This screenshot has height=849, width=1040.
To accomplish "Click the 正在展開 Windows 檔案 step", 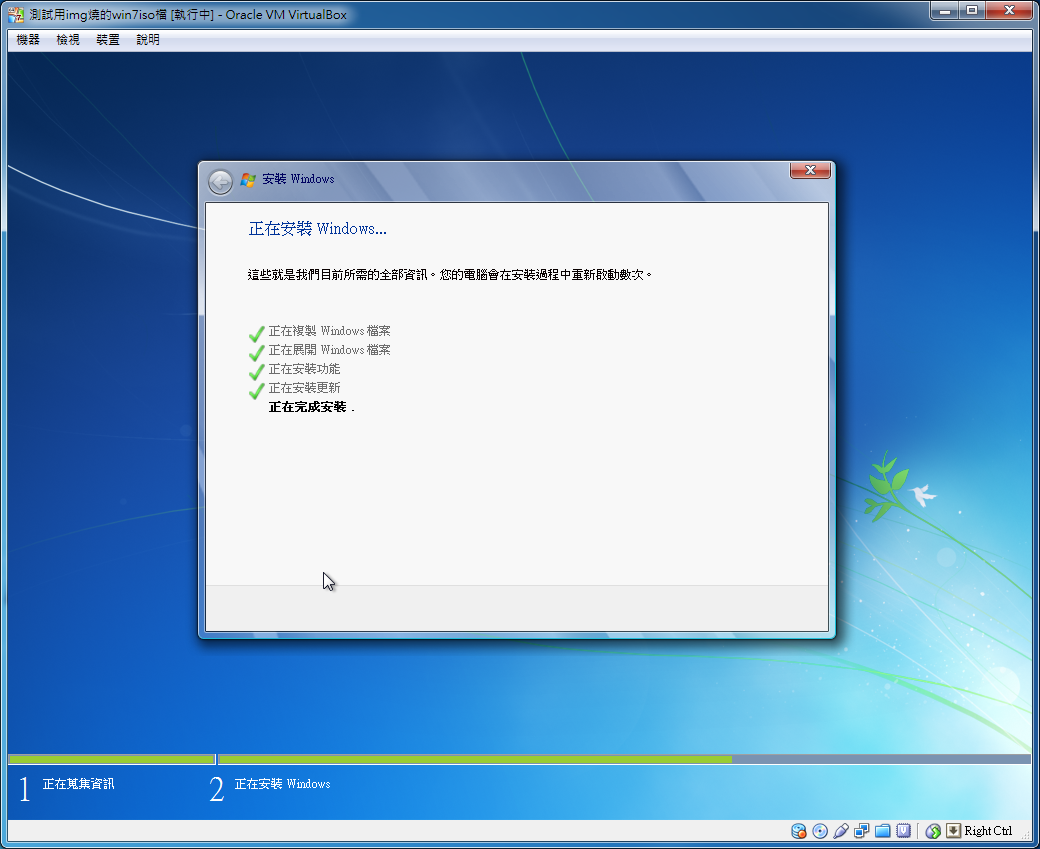I will click(x=329, y=350).
